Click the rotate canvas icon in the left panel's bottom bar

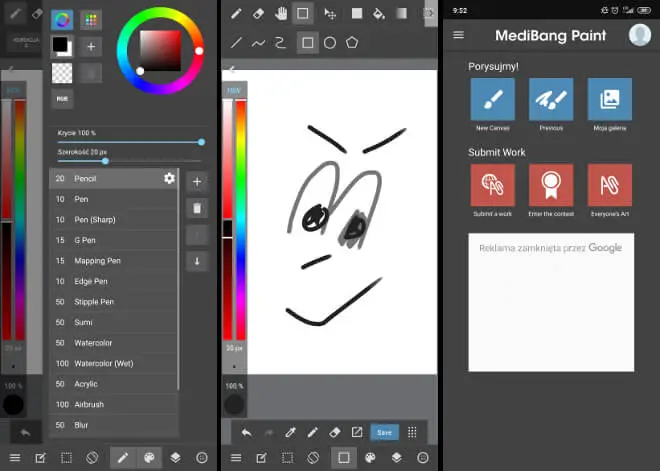[92, 458]
